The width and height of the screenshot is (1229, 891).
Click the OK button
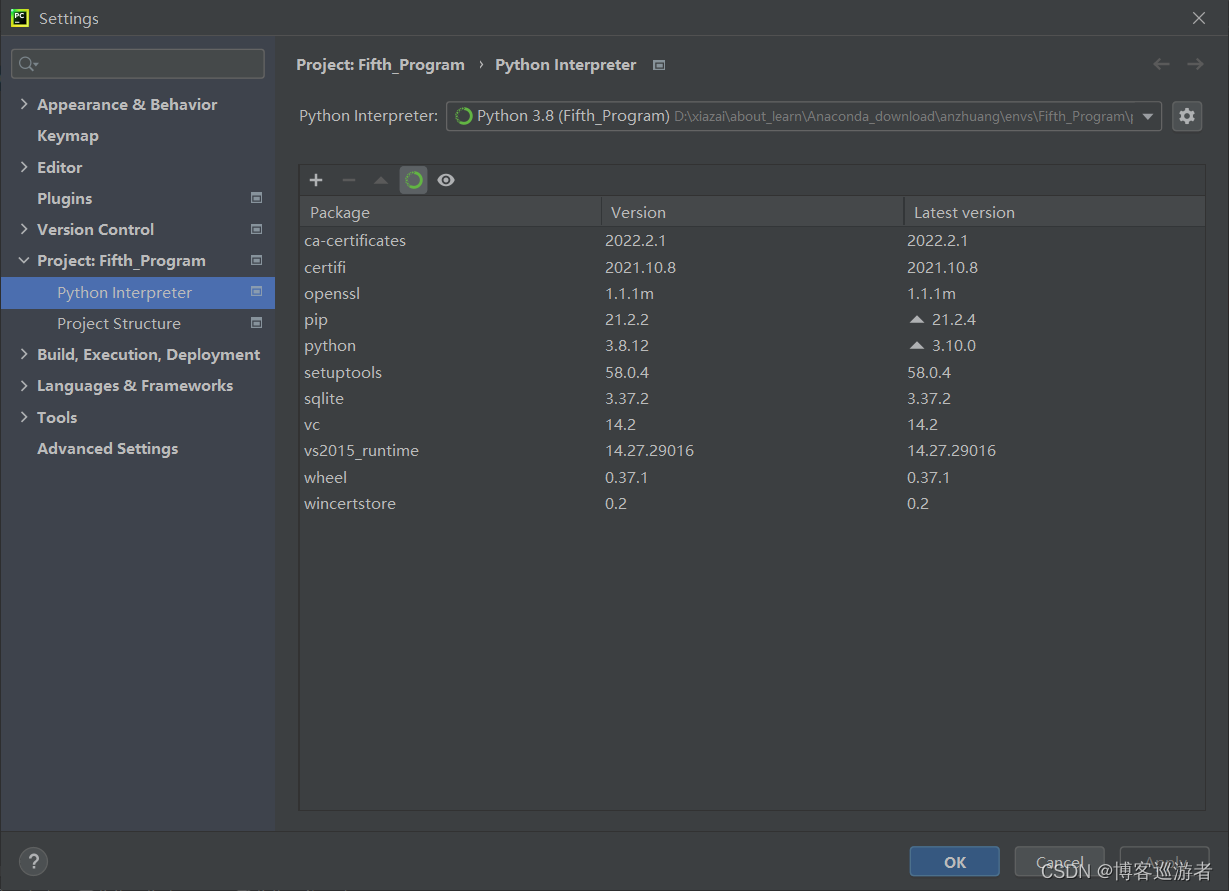click(955, 862)
